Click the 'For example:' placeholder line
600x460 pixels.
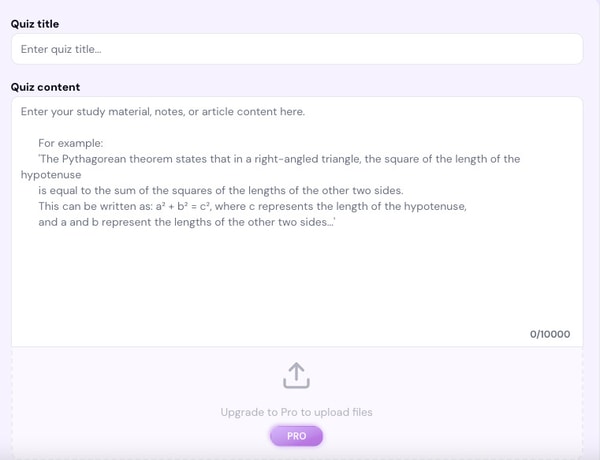click(72, 143)
